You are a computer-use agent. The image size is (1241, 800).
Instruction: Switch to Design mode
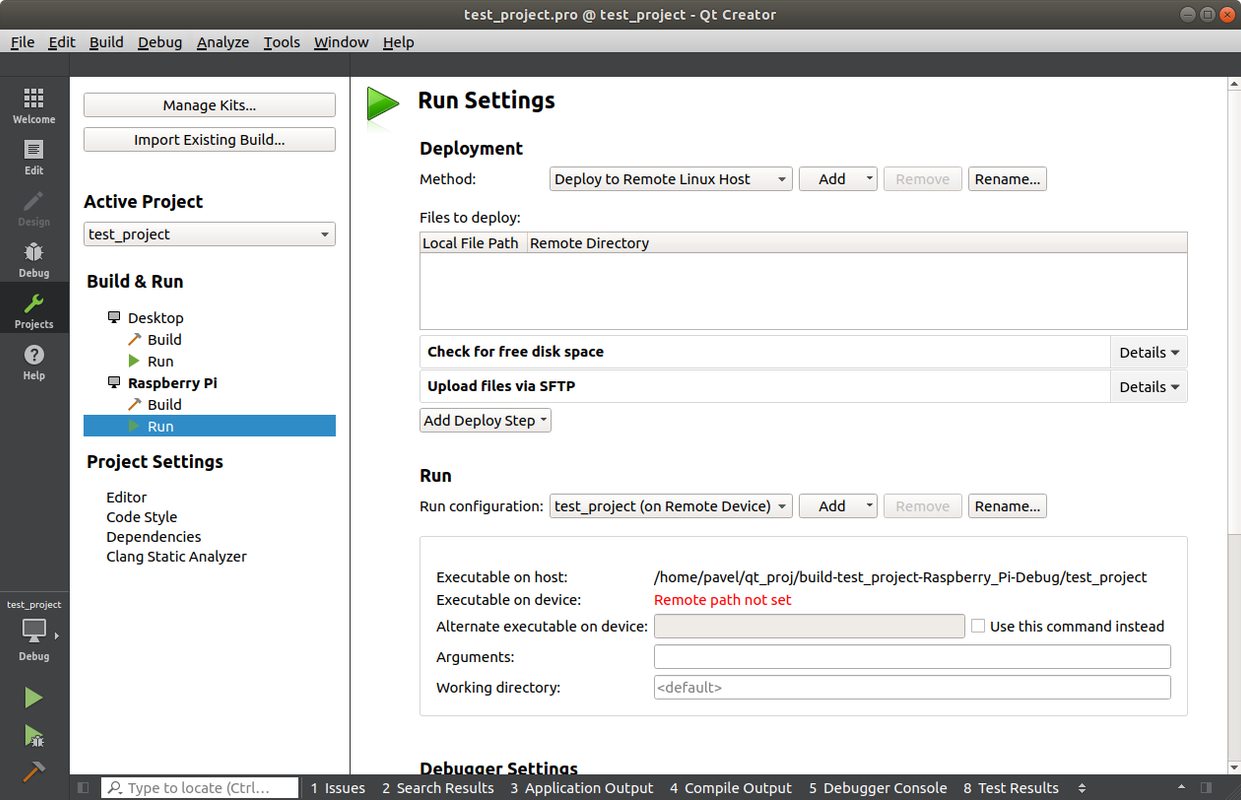pos(34,208)
